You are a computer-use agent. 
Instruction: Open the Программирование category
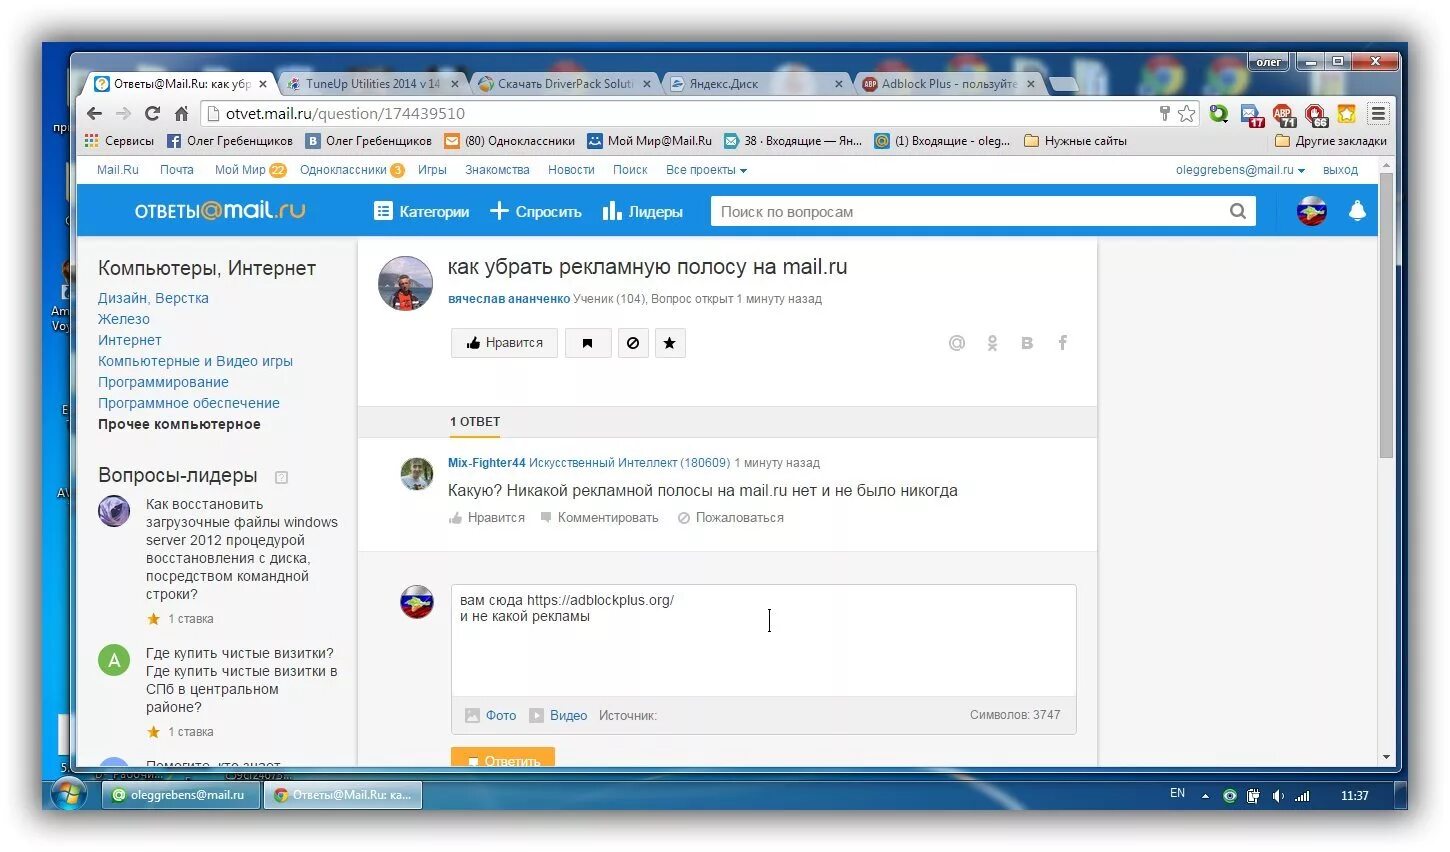point(163,382)
